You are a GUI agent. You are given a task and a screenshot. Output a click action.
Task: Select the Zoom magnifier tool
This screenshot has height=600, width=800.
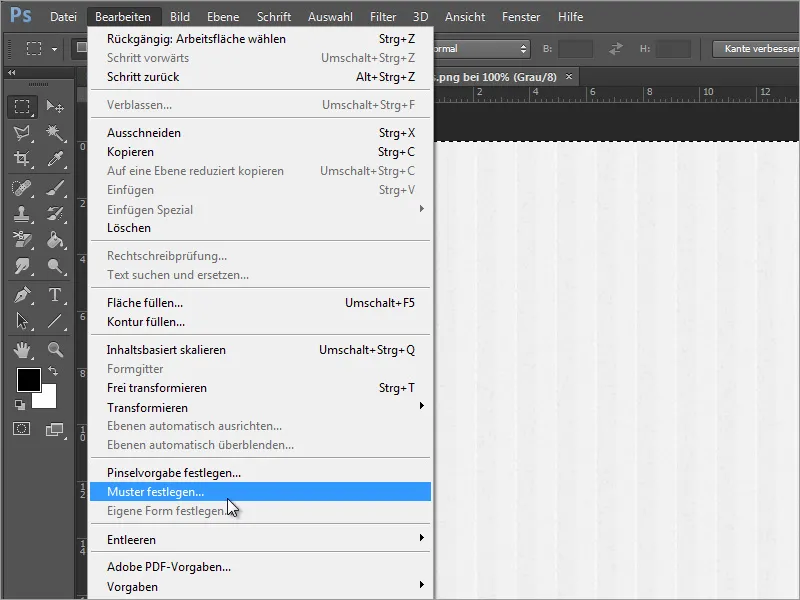[x=55, y=349]
